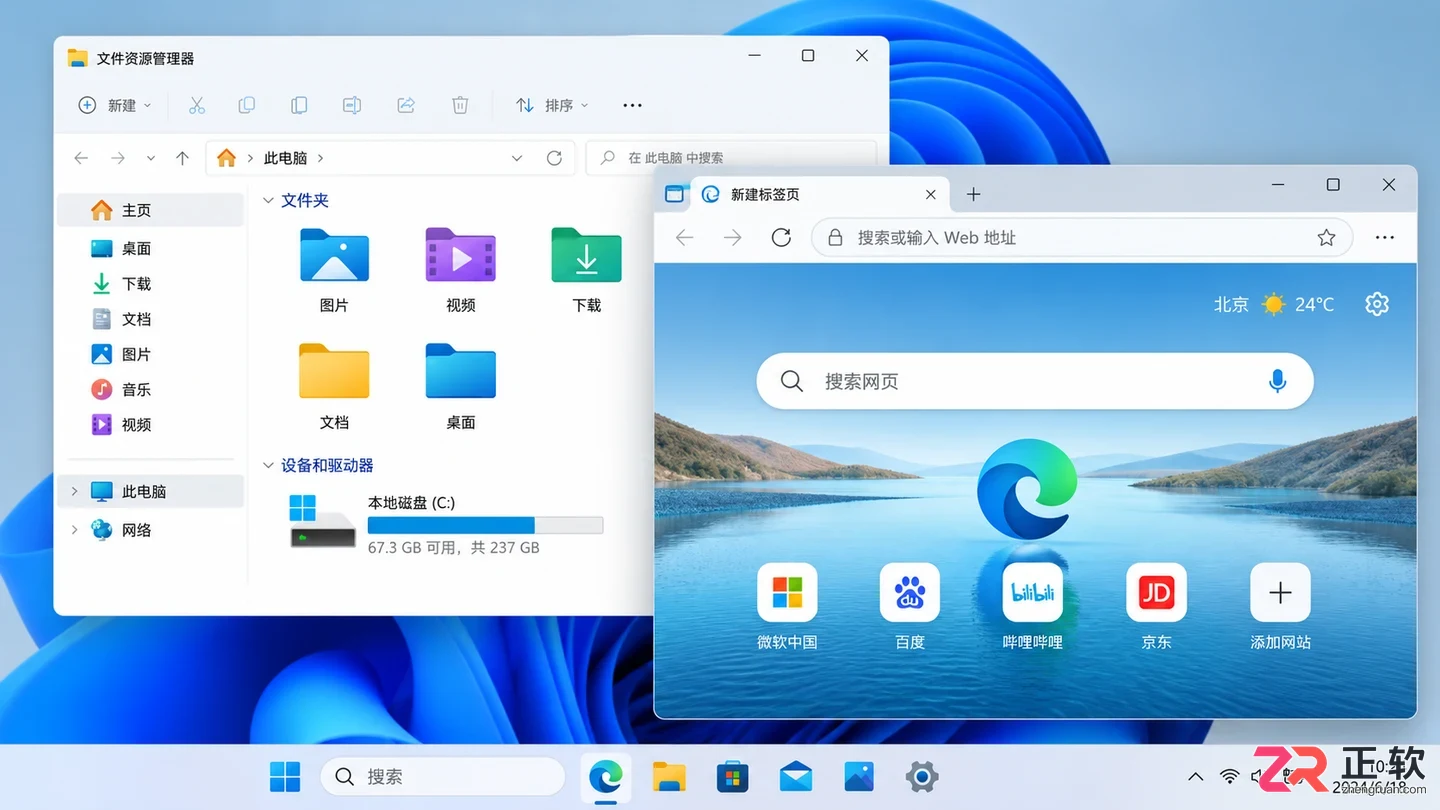Close the 新建标签页 tab in Edge
This screenshot has height=810, width=1440.
click(x=930, y=195)
